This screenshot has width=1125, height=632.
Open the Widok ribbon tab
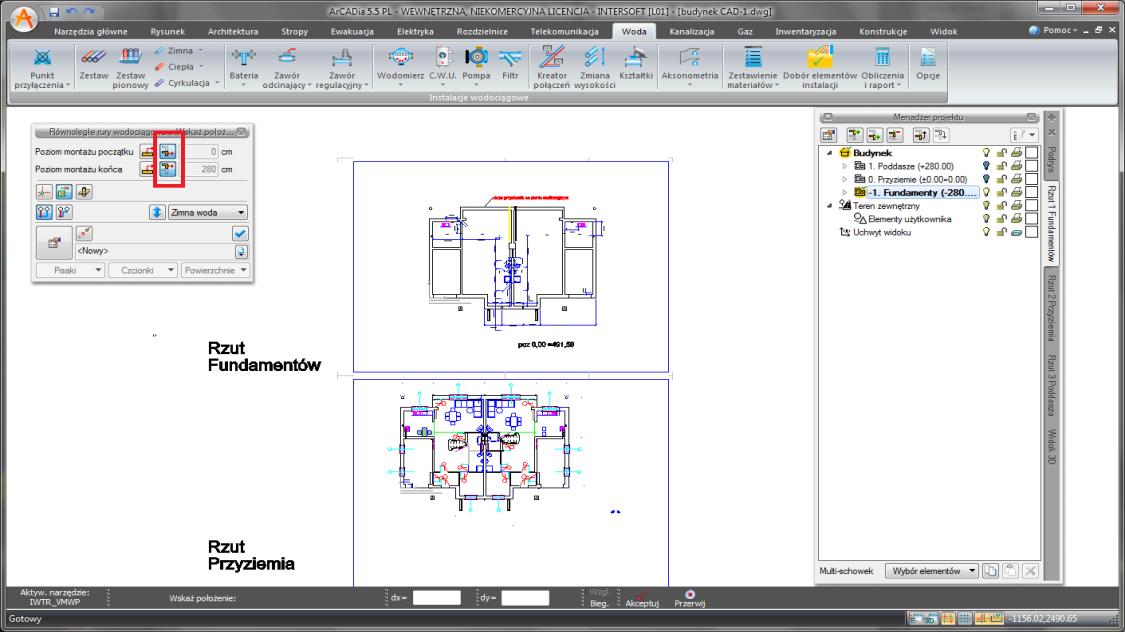click(943, 32)
